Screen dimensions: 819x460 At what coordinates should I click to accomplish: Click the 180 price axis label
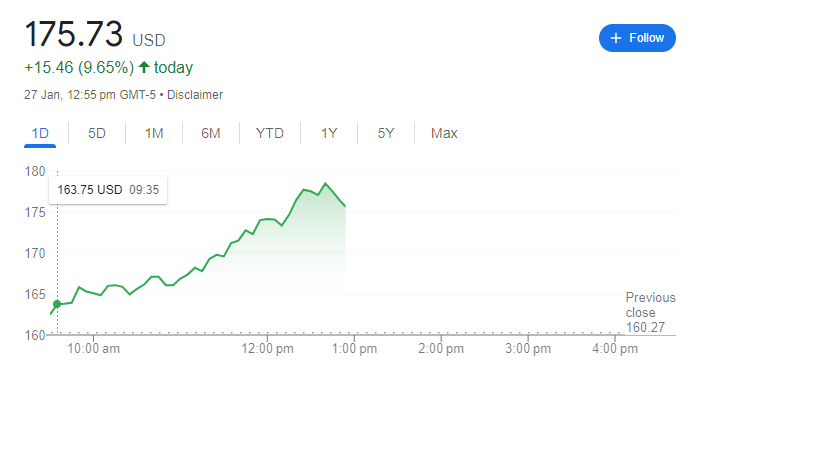tap(35, 171)
